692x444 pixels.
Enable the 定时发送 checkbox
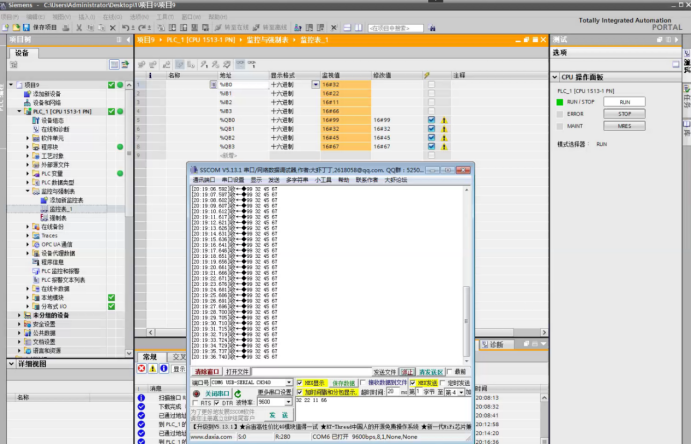click(443, 383)
